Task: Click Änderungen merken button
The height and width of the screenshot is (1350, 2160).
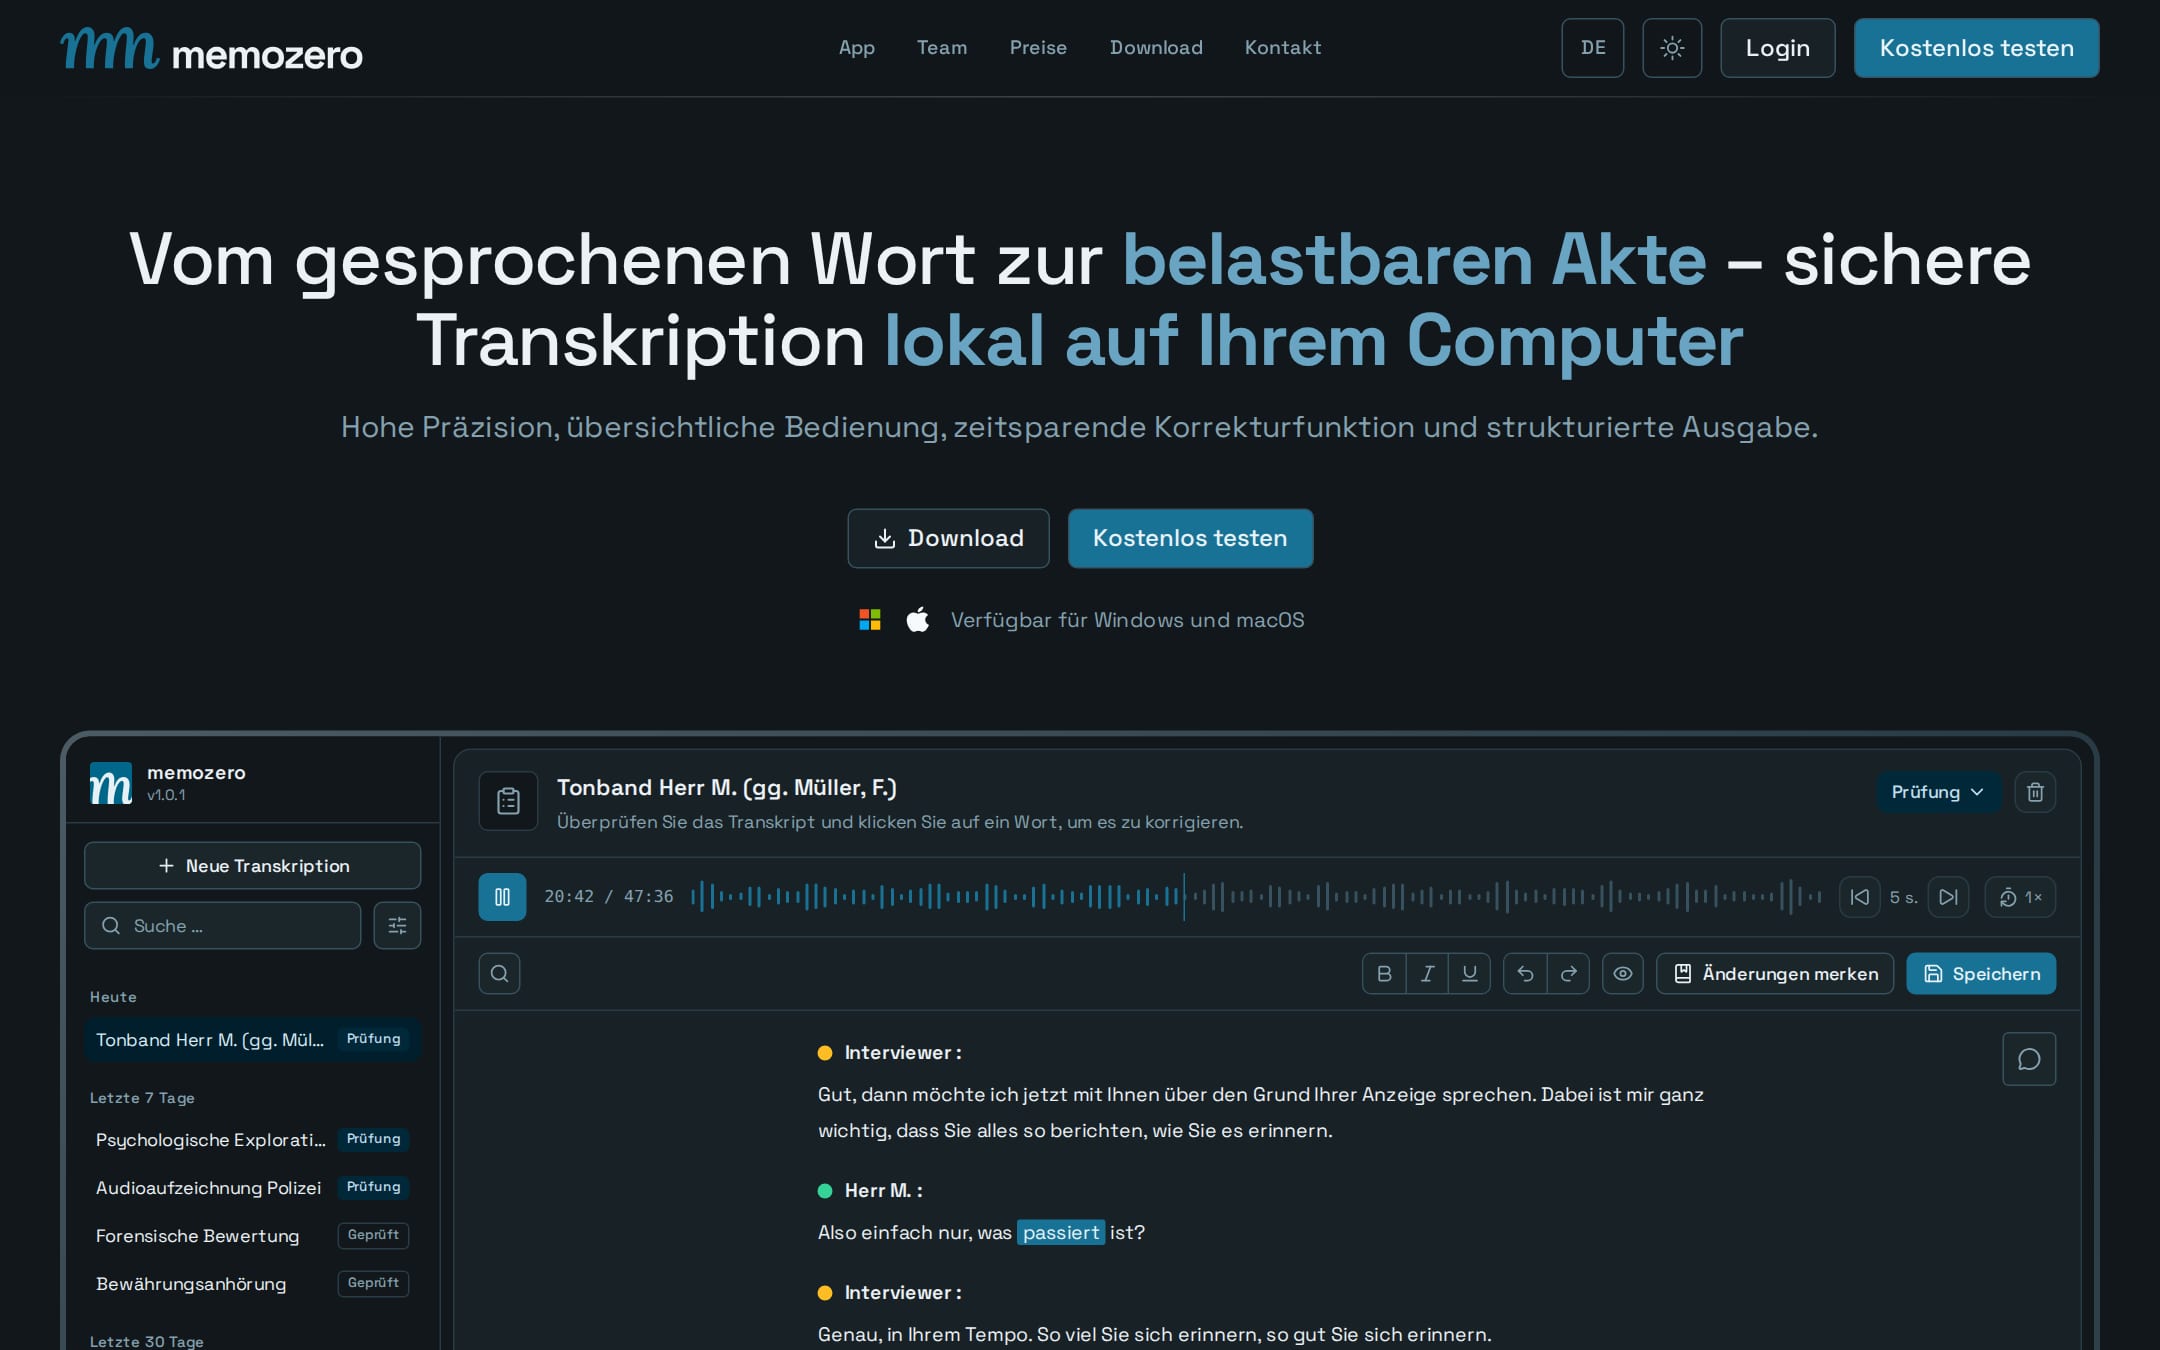Action: 1775,973
